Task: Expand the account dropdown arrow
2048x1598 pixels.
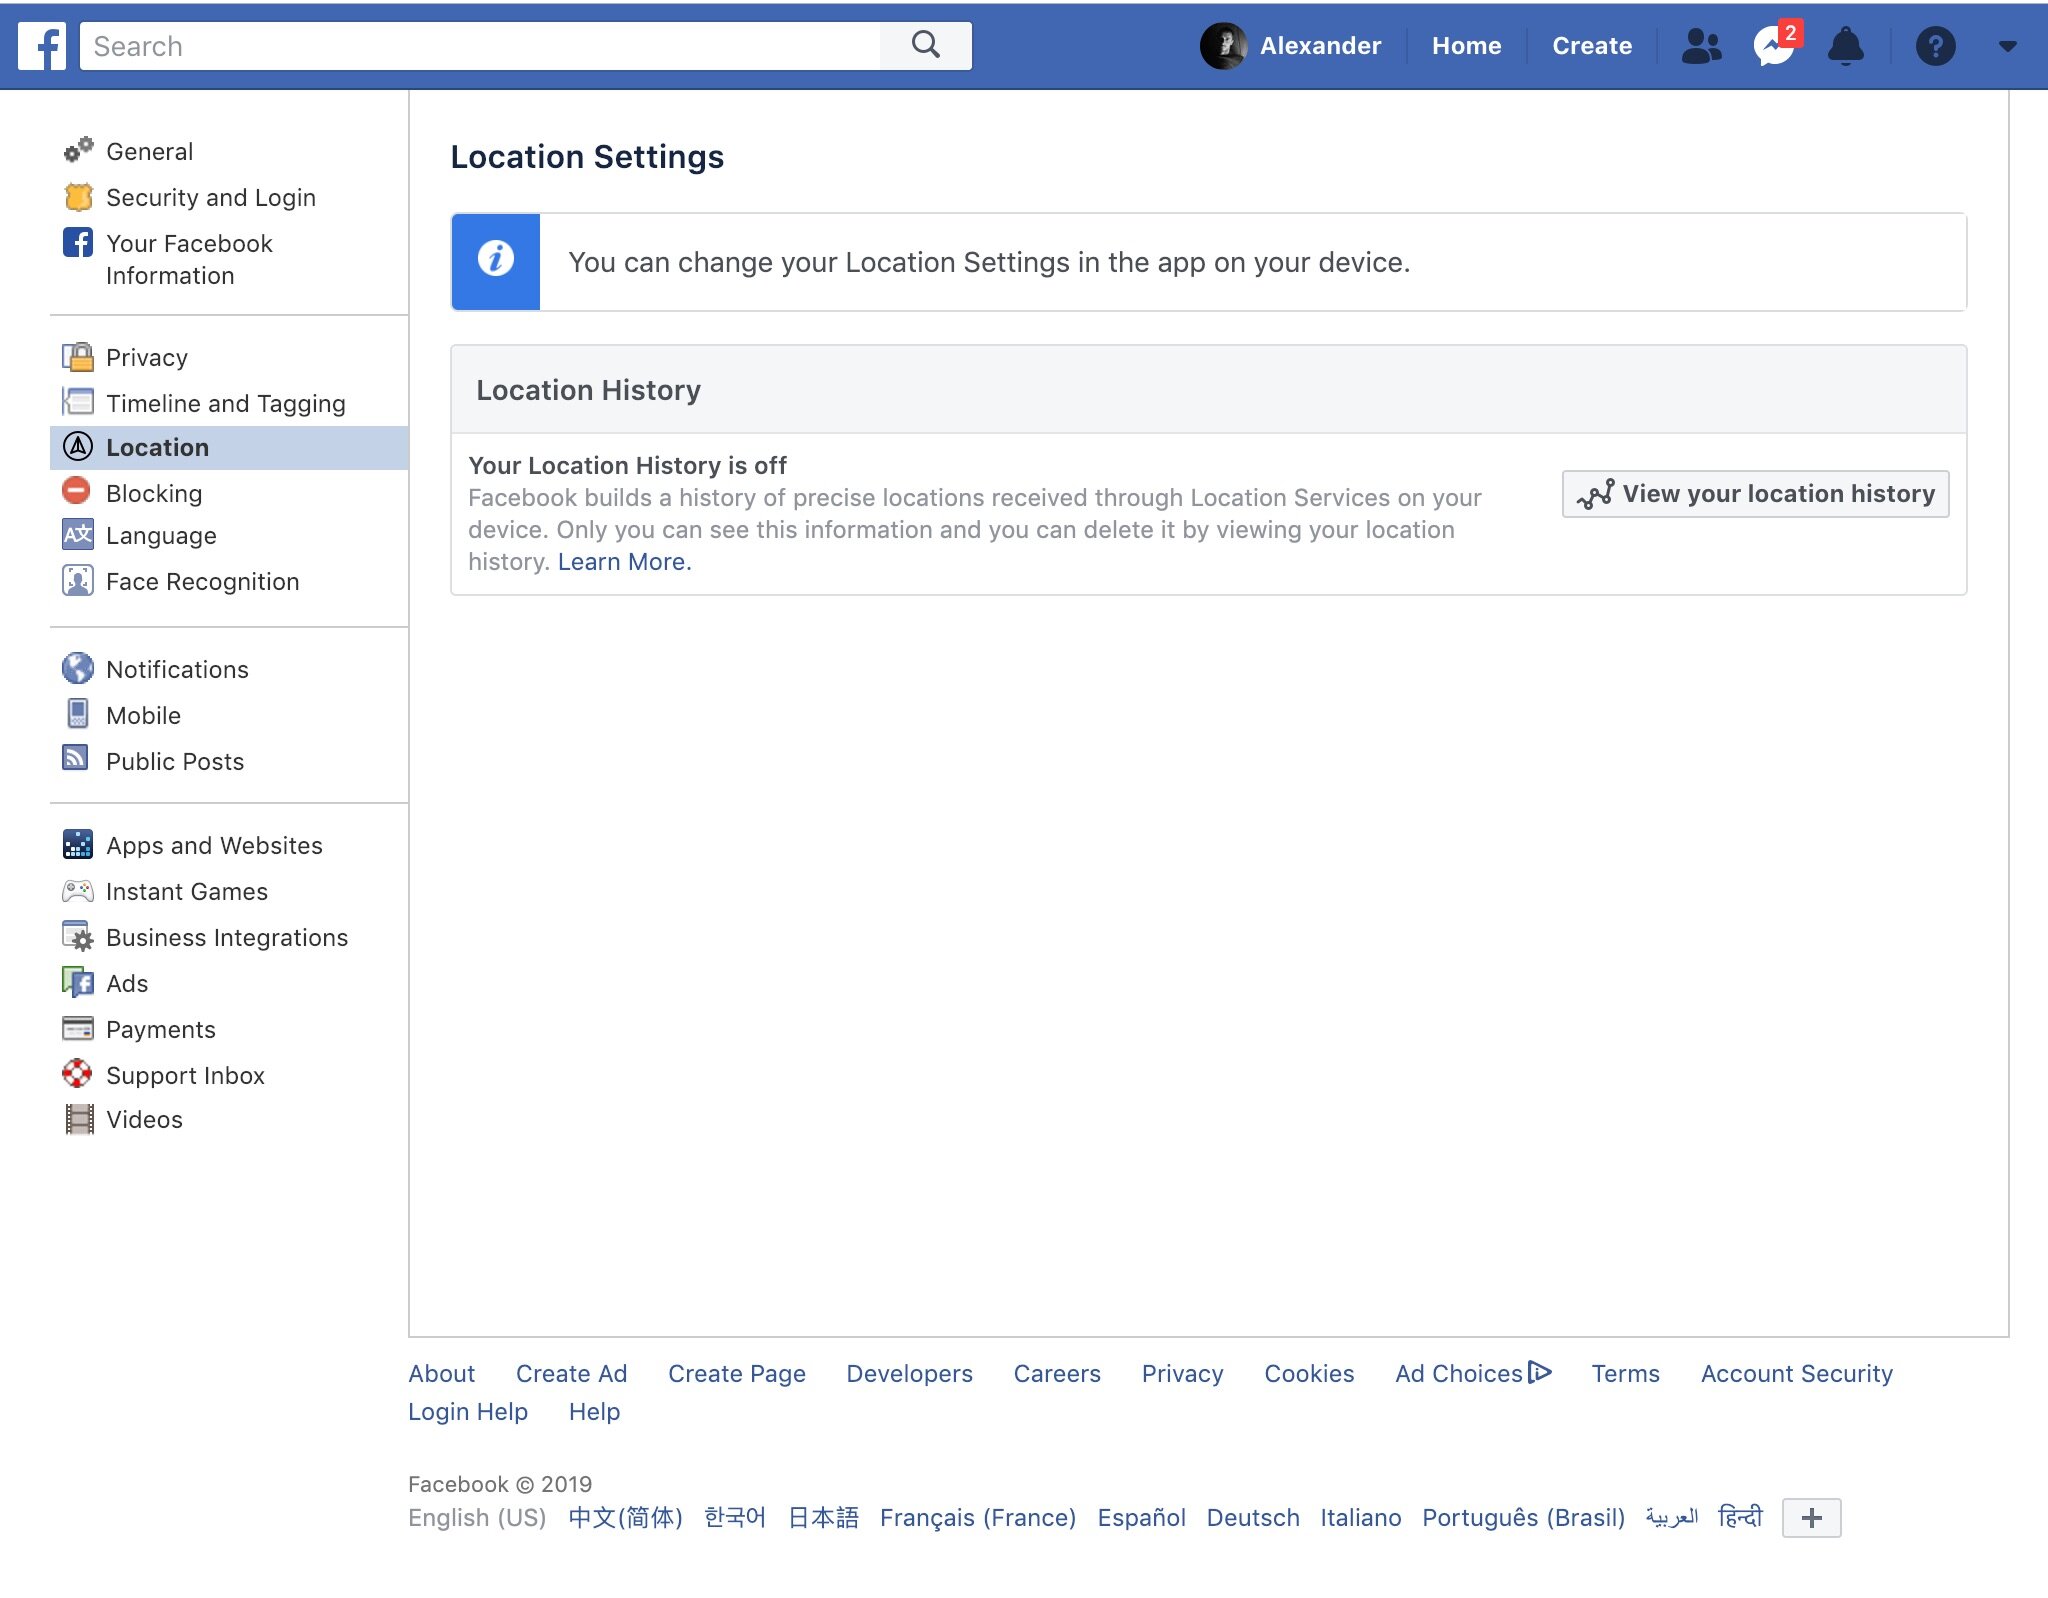Action: tap(2007, 46)
